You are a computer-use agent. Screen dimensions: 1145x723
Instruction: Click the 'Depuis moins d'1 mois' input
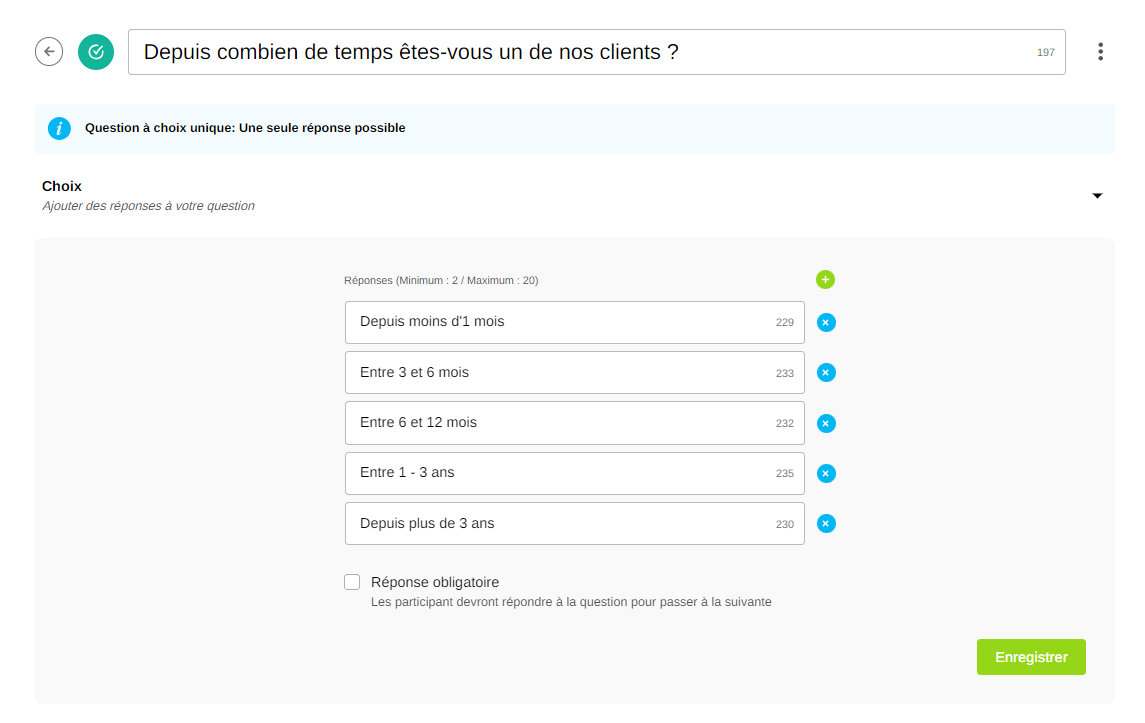coord(560,322)
